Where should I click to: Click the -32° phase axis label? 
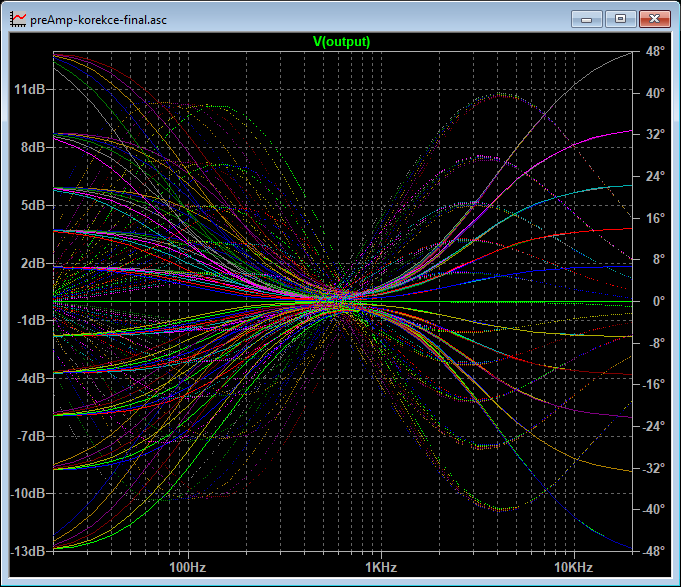pos(654,468)
